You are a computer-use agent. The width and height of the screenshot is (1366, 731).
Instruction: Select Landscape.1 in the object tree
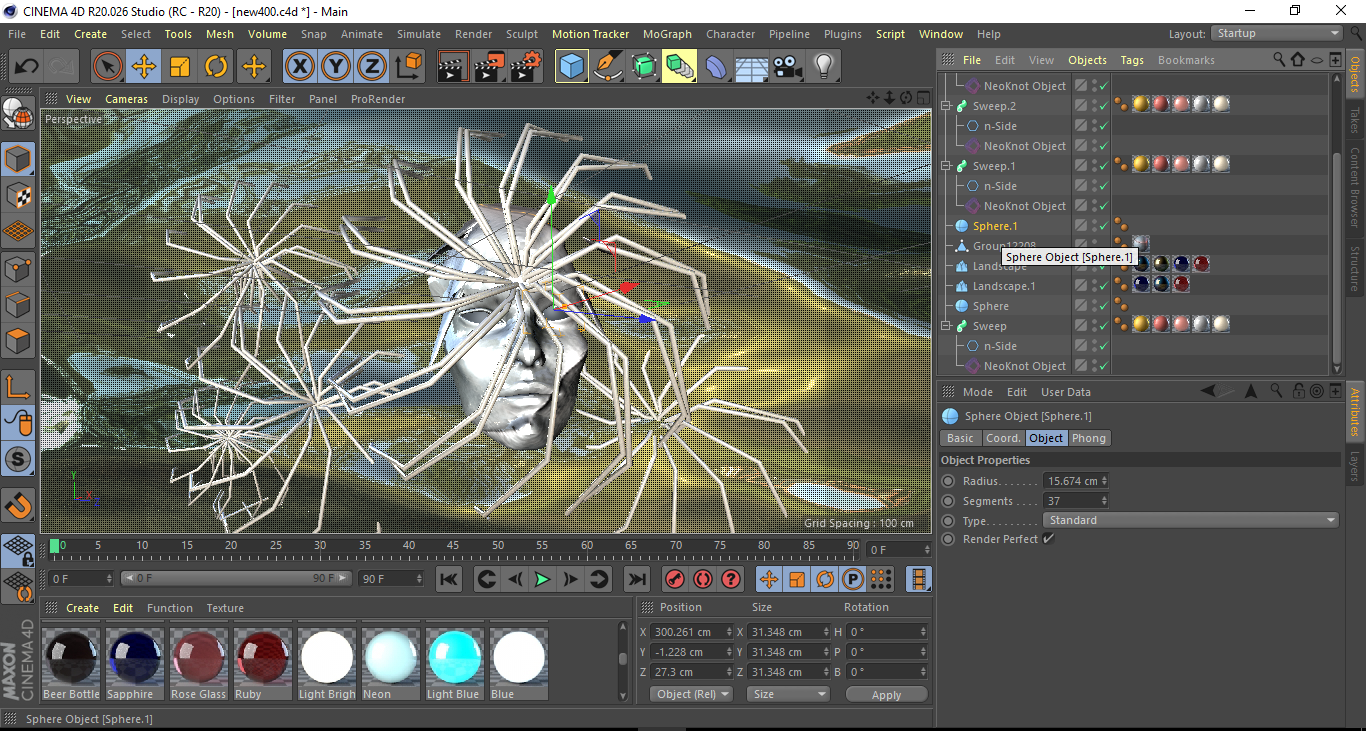point(1004,286)
